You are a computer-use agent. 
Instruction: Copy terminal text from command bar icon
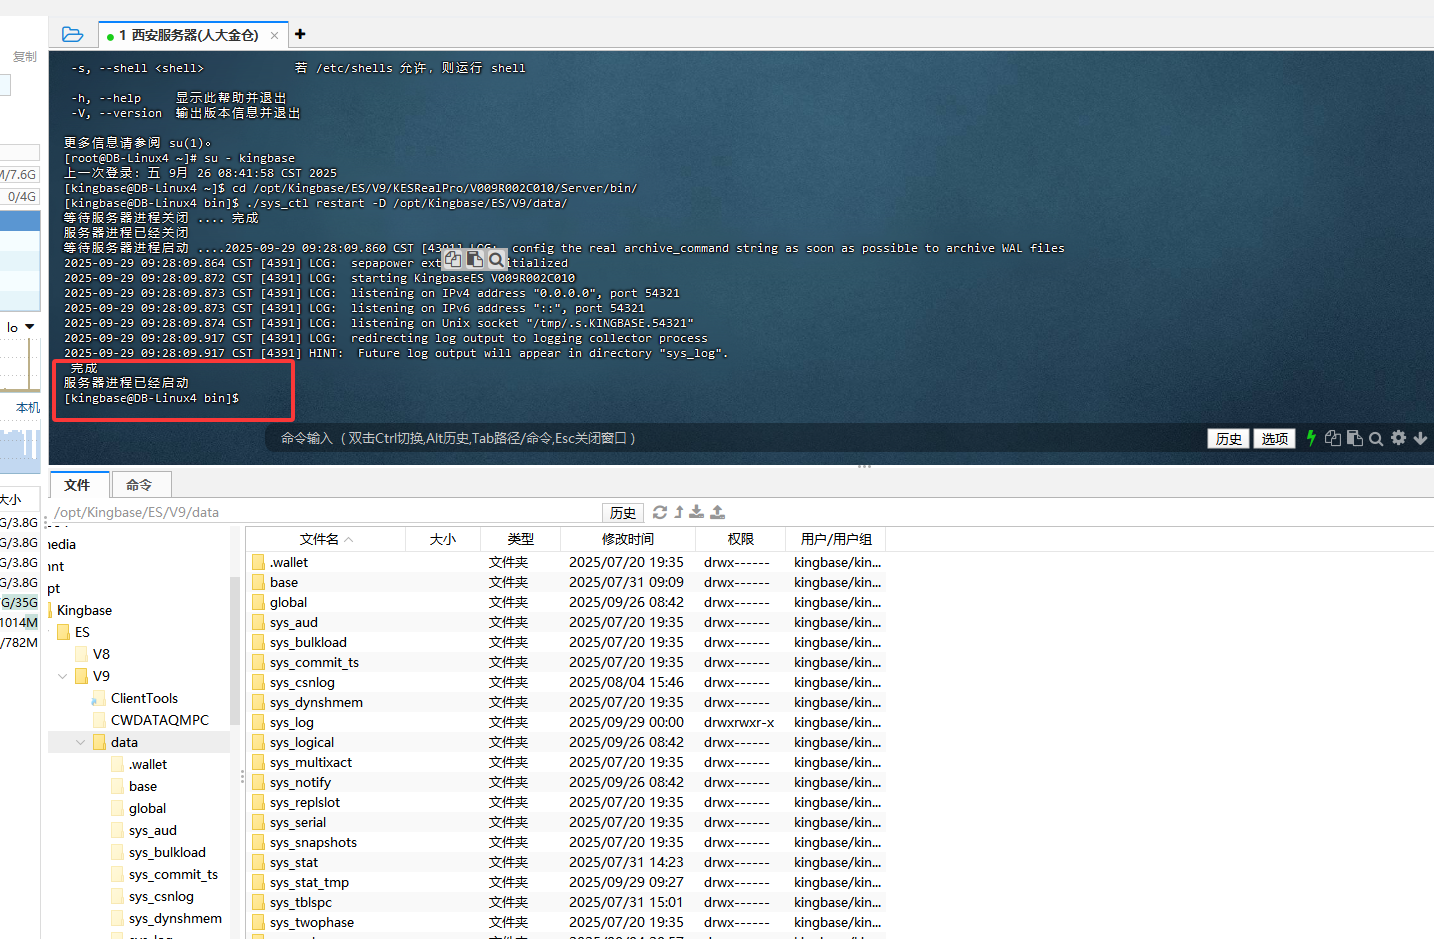[x=1333, y=438]
